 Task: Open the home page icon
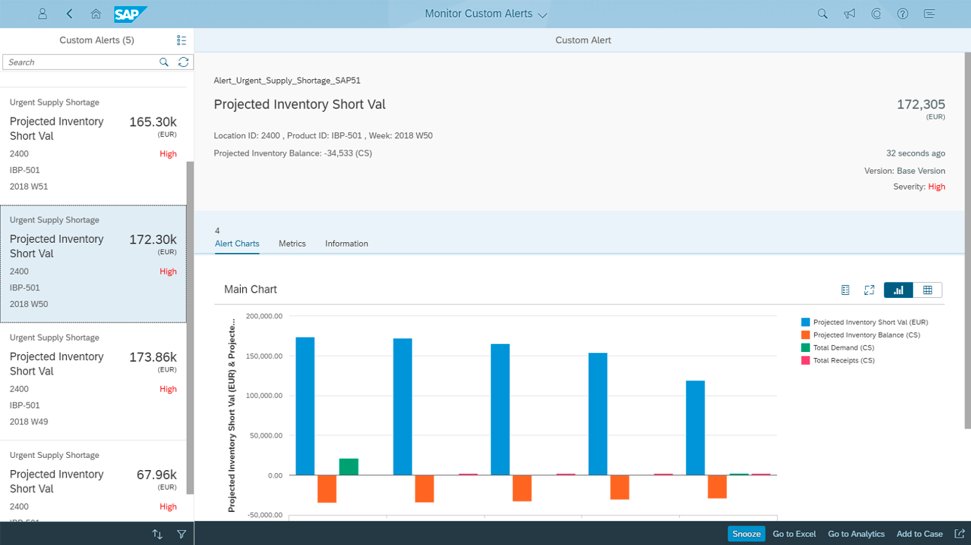click(x=96, y=14)
